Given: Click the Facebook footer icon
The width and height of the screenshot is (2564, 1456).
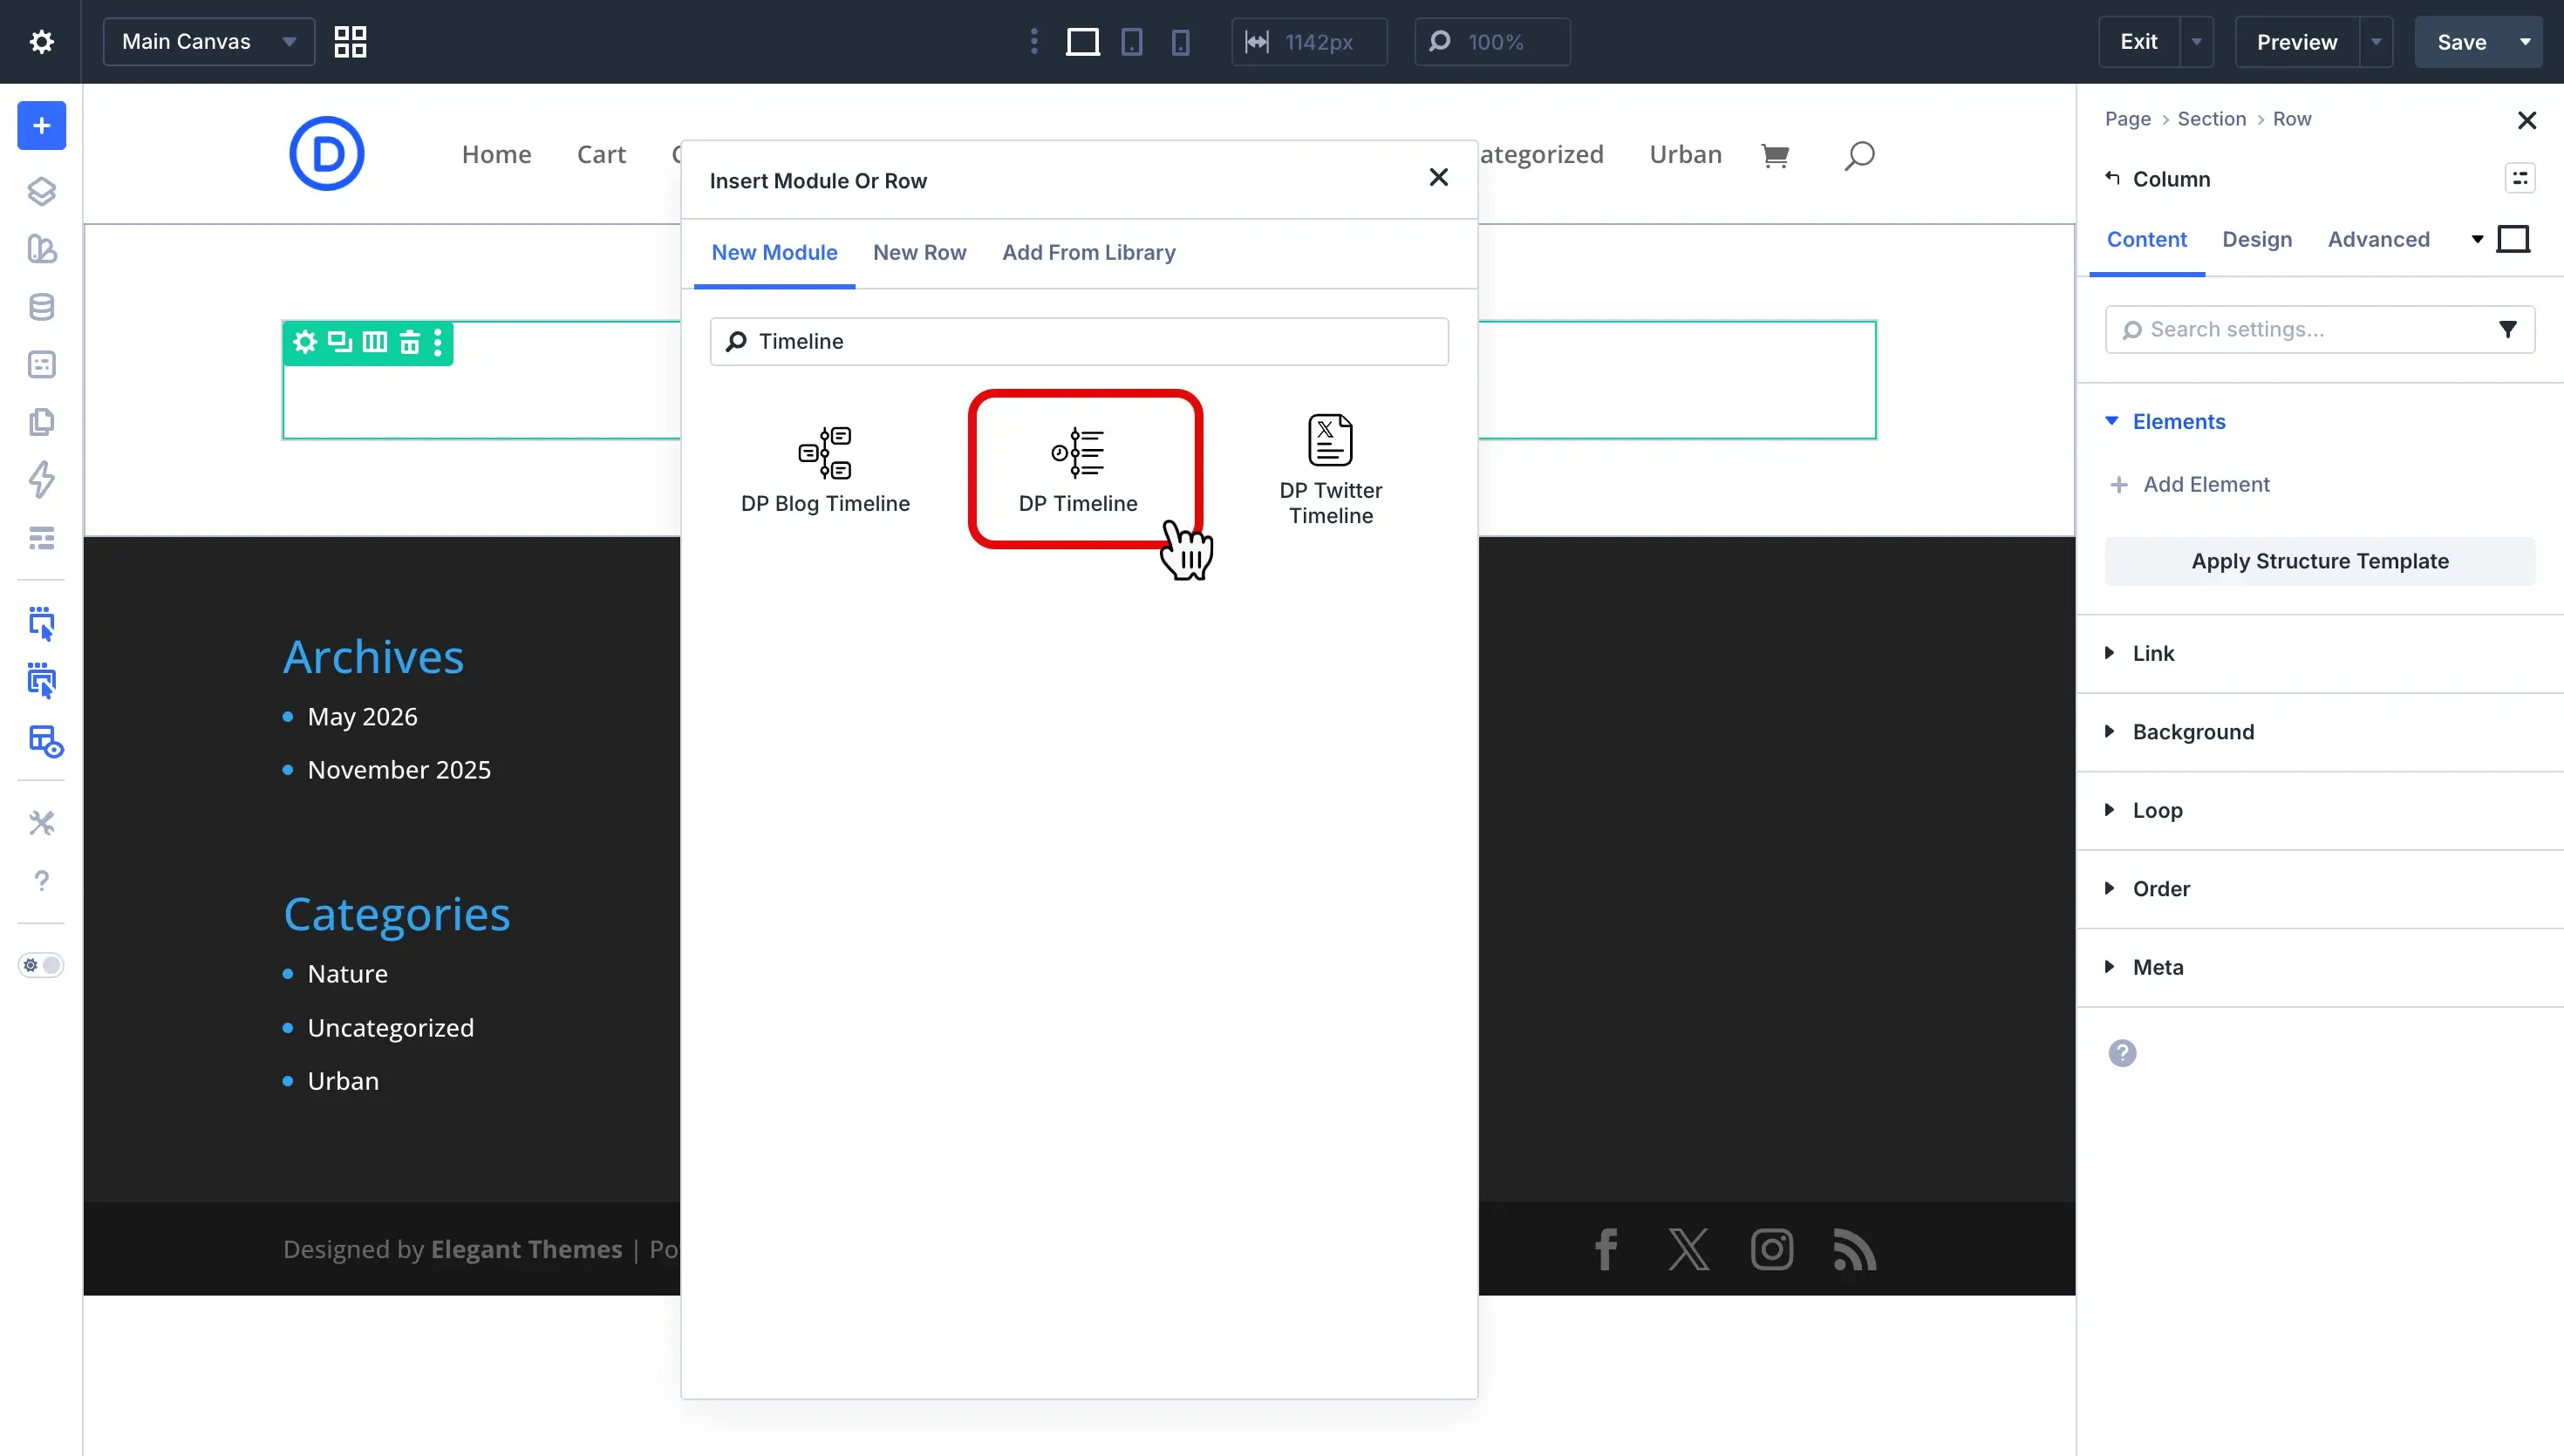Looking at the screenshot, I should point(1606,1250).
